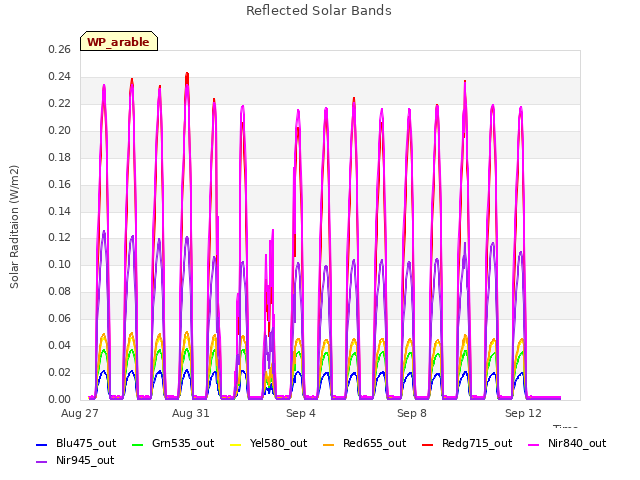
Task: Click the purple Nir945_out legend swatch
Action: point(42,462)
